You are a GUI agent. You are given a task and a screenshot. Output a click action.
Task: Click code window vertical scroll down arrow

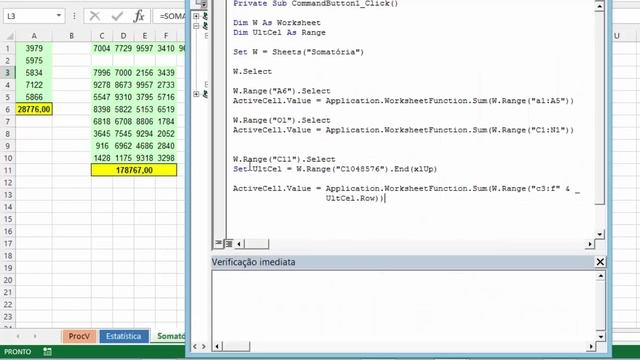[x=600, y=234]
